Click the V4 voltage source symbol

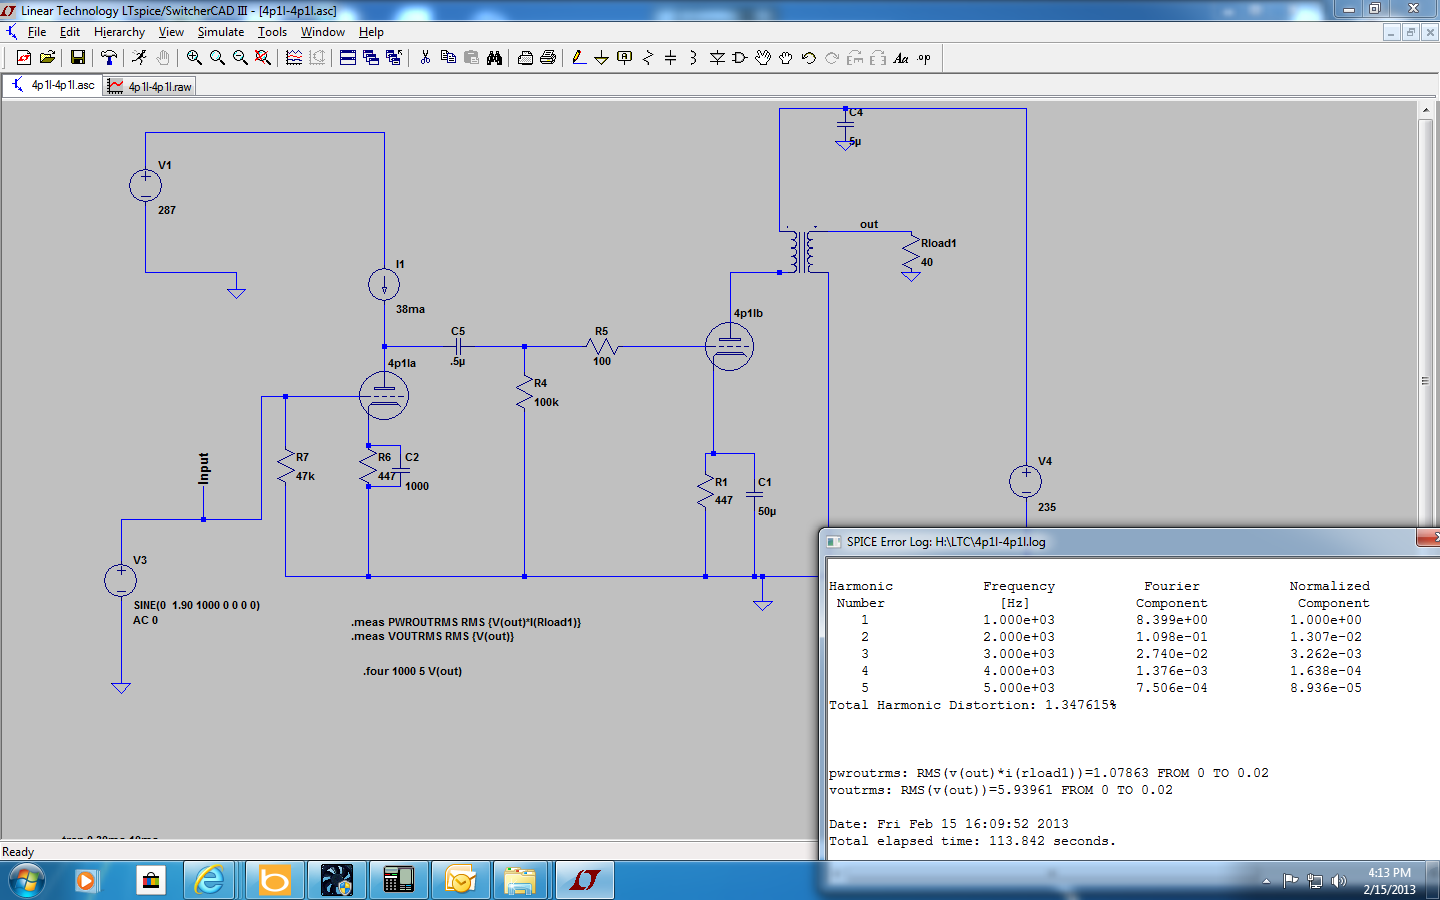[1026, 481]
